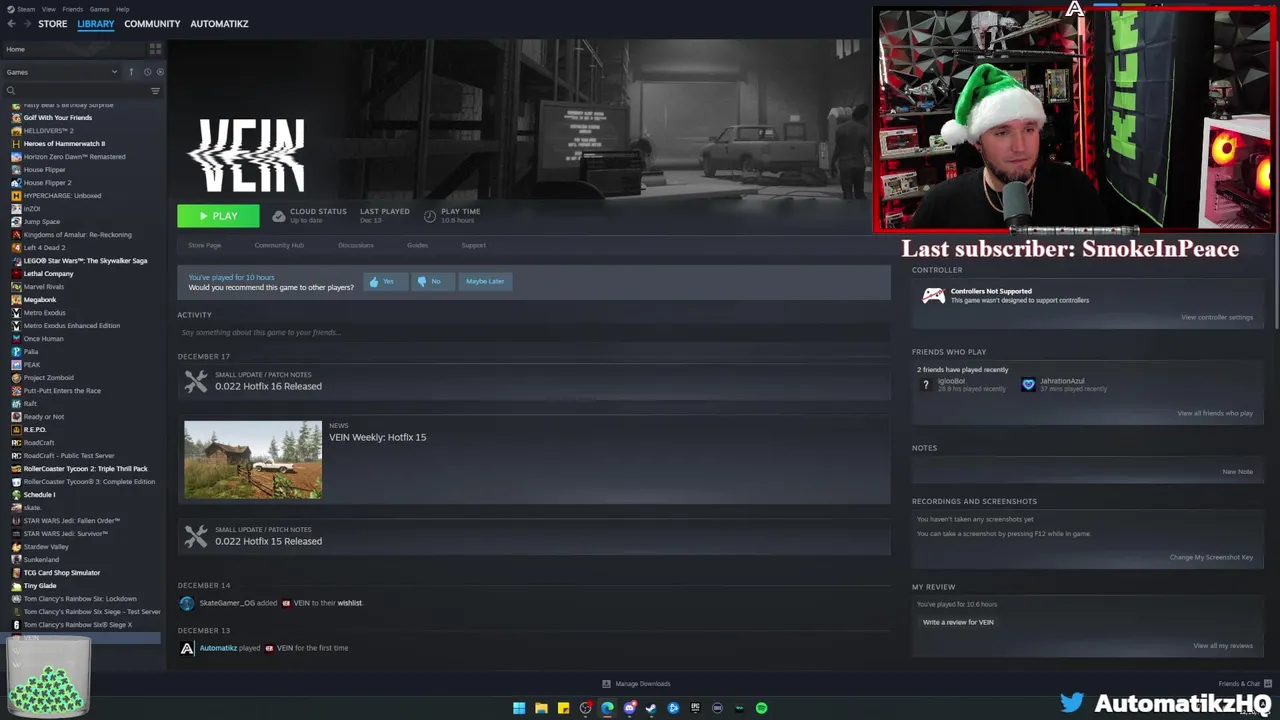Image resolution: width=1280 pixels, height=720 pixels.
Task: Sort library list with the up-arrow icon
Action: pos(131,72)
